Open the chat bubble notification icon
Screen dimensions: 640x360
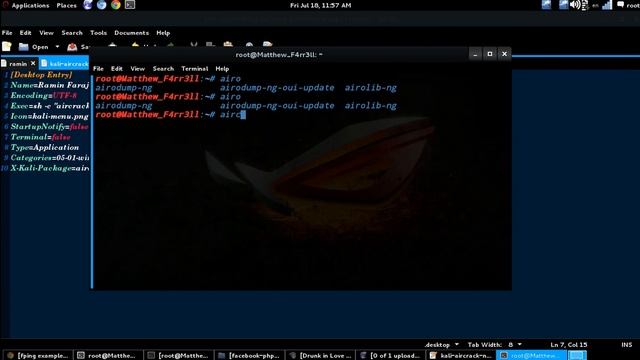[620, 5]
